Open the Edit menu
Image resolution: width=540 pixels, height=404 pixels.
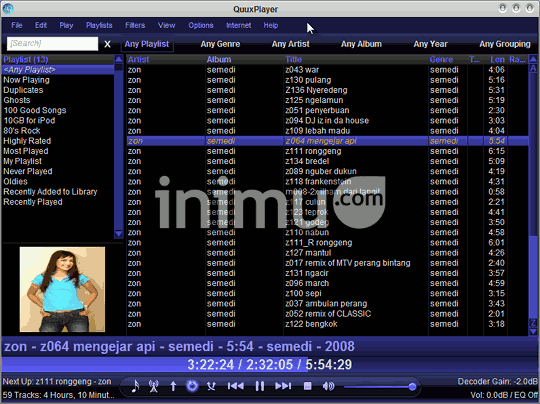[x=41, y=25]
